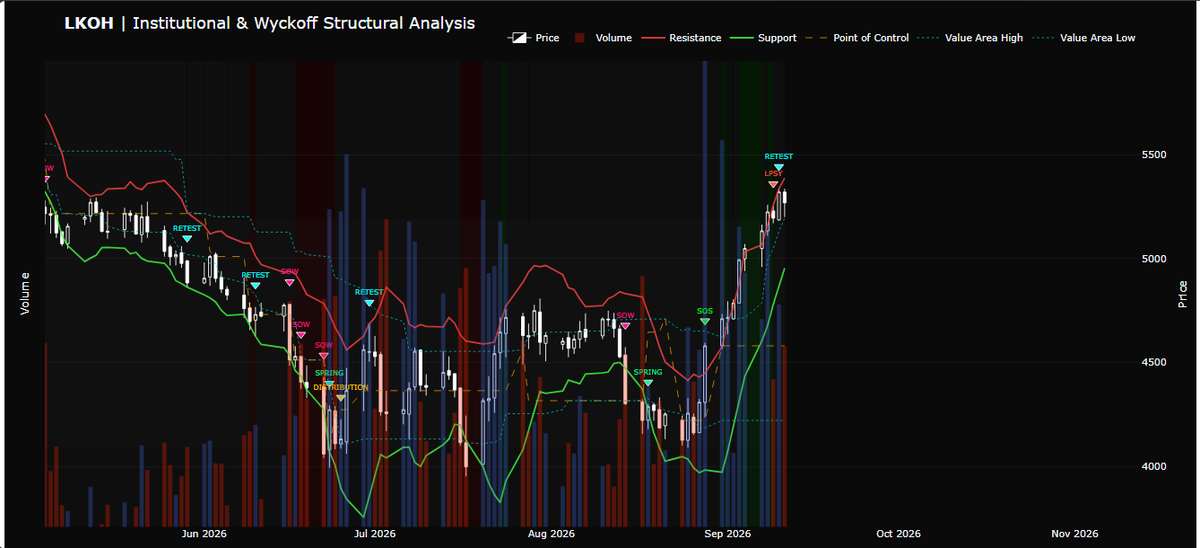1200x548 pixels.
Task: Hide the Point of Control legend entry
Action: coord(860,38)
